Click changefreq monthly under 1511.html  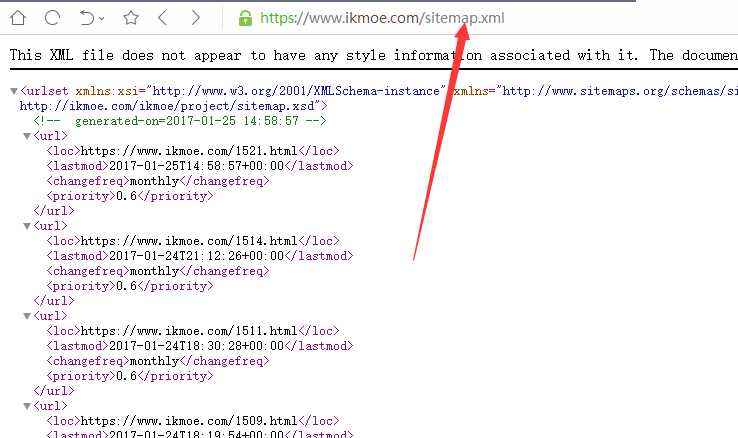pos(154,361)
